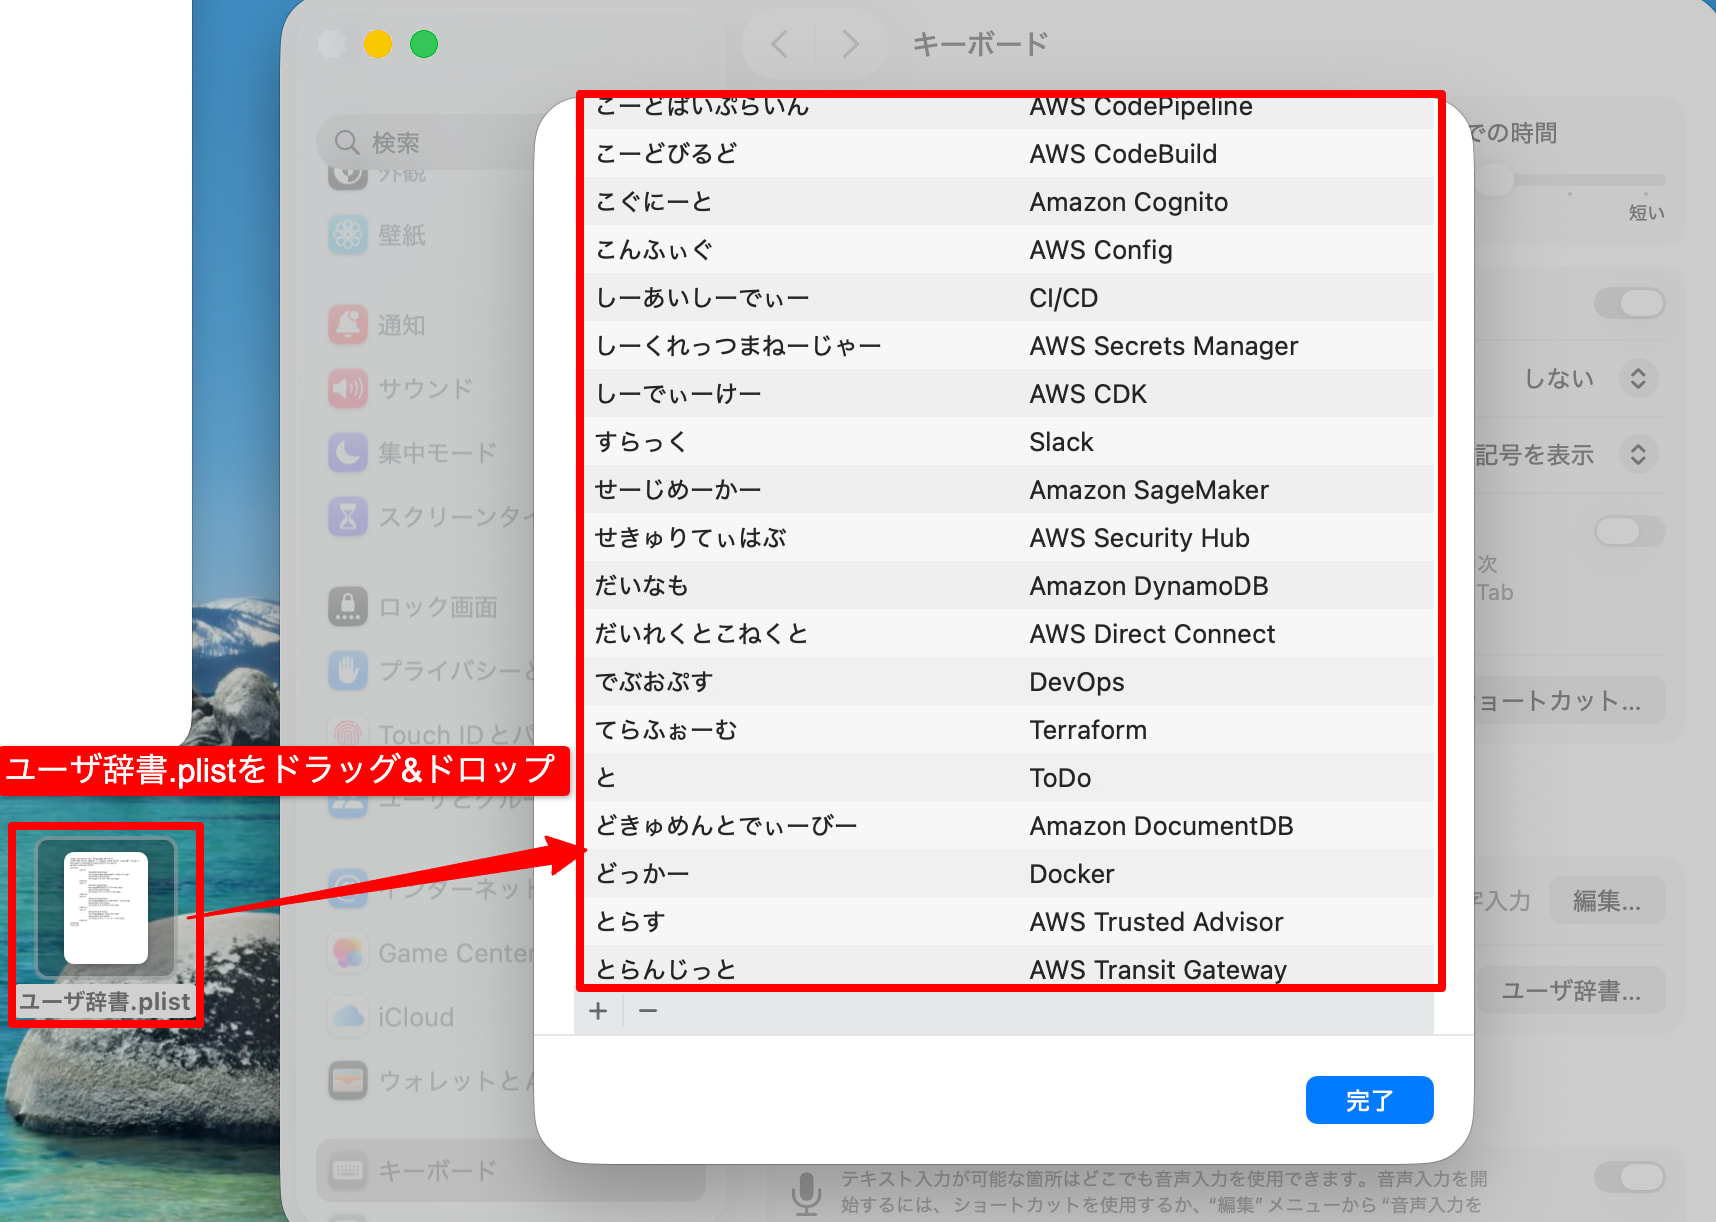Select the Amazon DocumentDB entry

[x=1010, y=826]
